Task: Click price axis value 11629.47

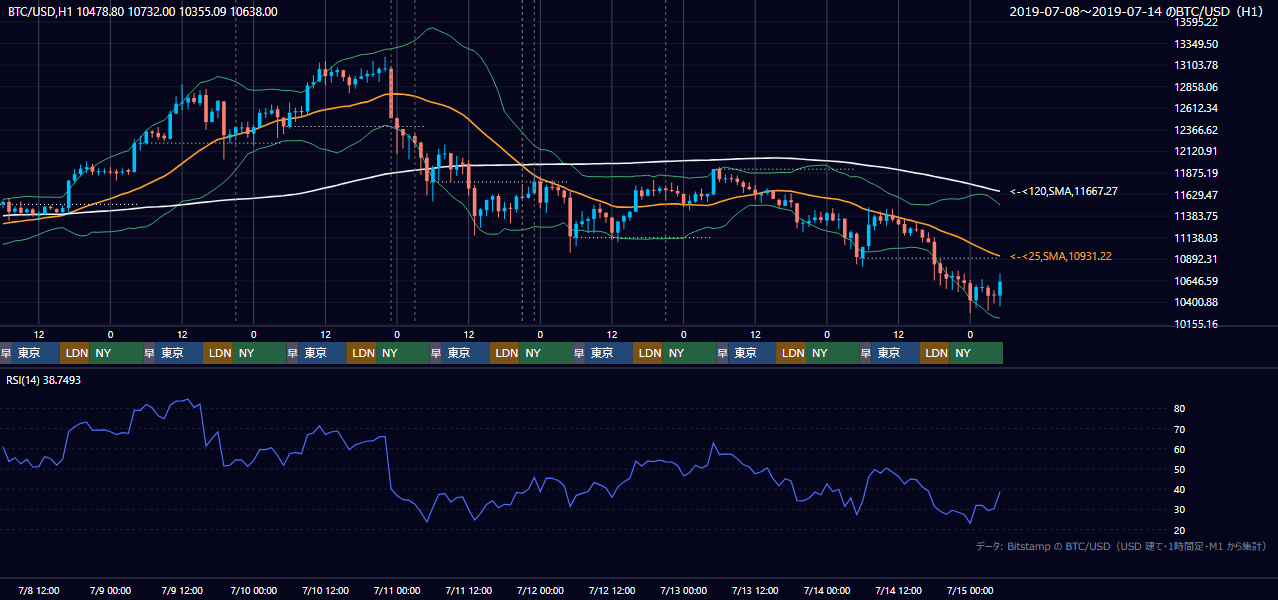Action: (1196, 195)
